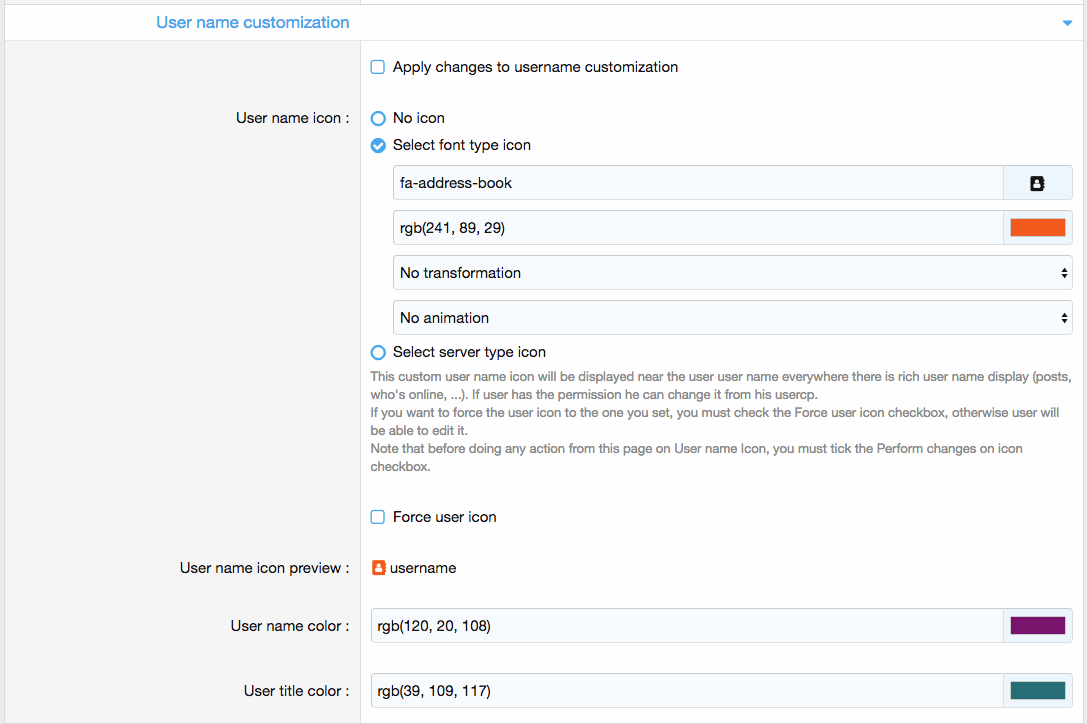Click the fa-address-book text field
This screenshot has width=1087, height=724.
tap(697, 183)
